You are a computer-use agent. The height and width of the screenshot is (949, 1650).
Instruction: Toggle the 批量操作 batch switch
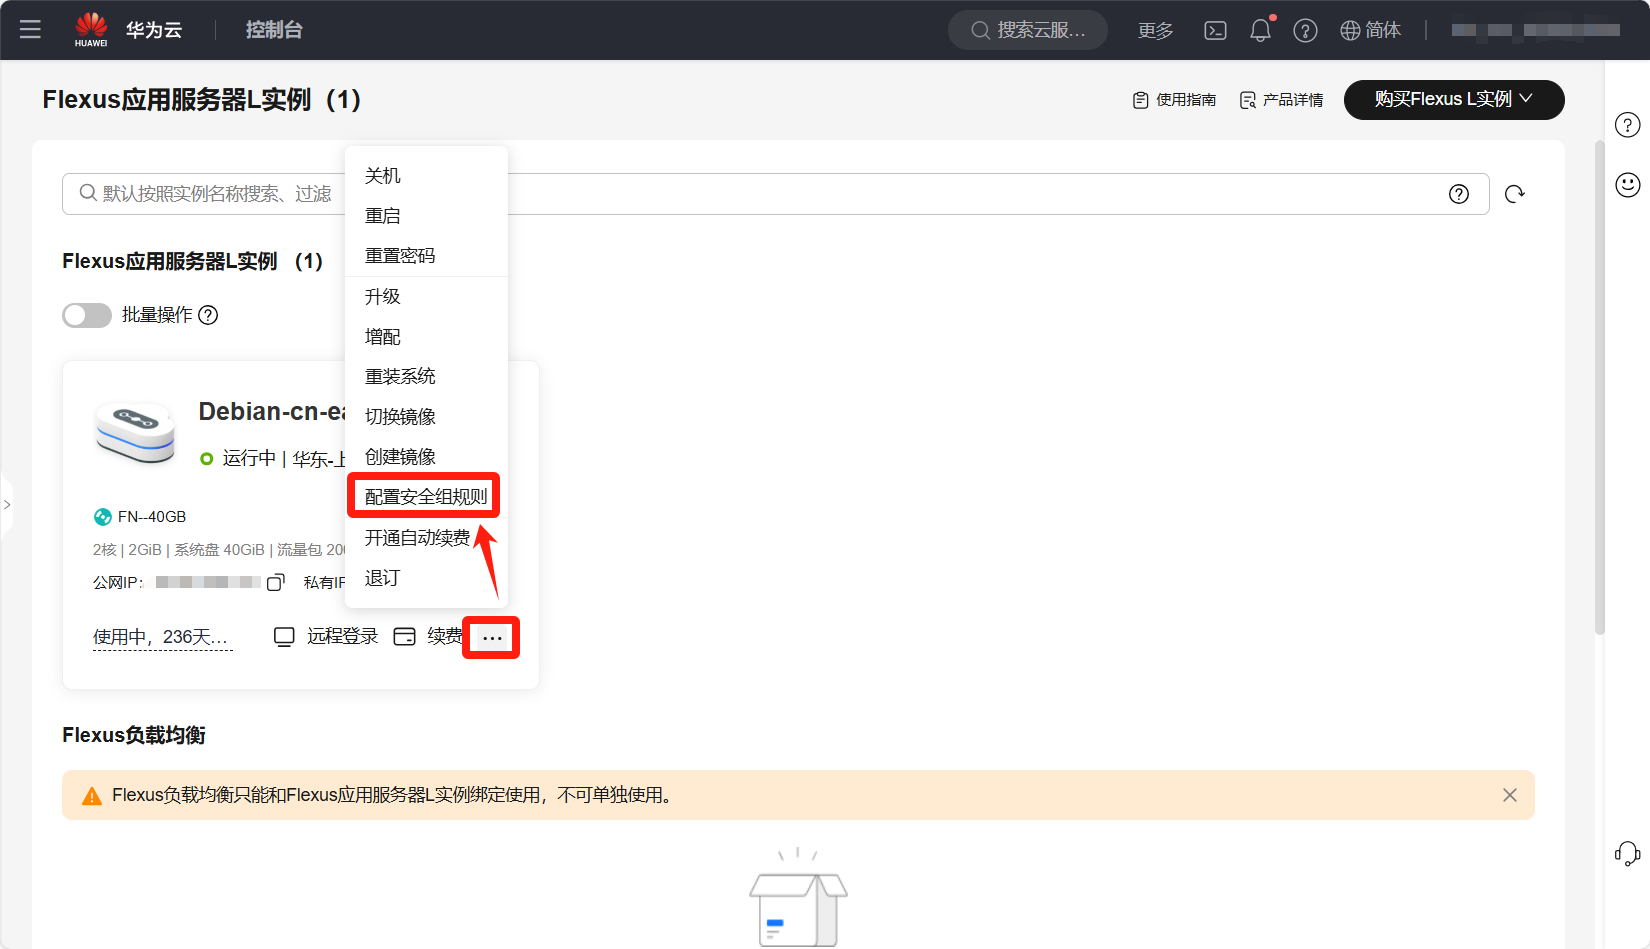(87, 315)
